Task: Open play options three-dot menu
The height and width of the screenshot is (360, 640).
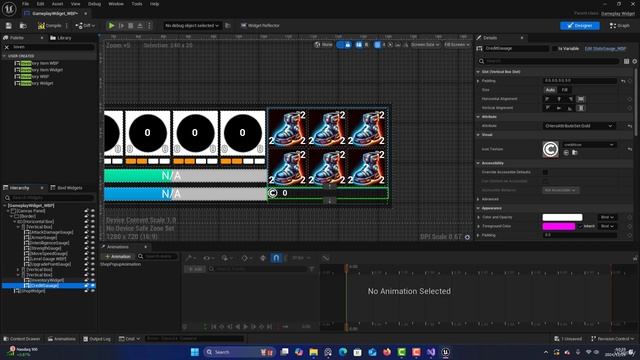Action: point(149,26)
